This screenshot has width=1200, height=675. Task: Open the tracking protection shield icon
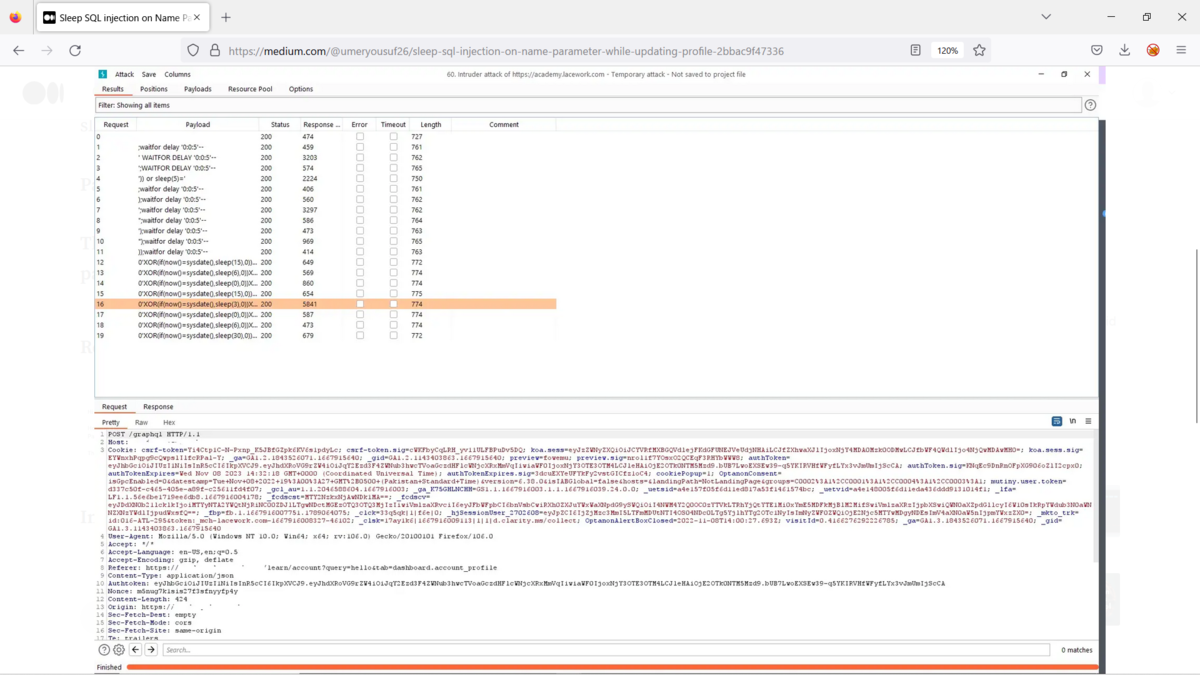193,50
